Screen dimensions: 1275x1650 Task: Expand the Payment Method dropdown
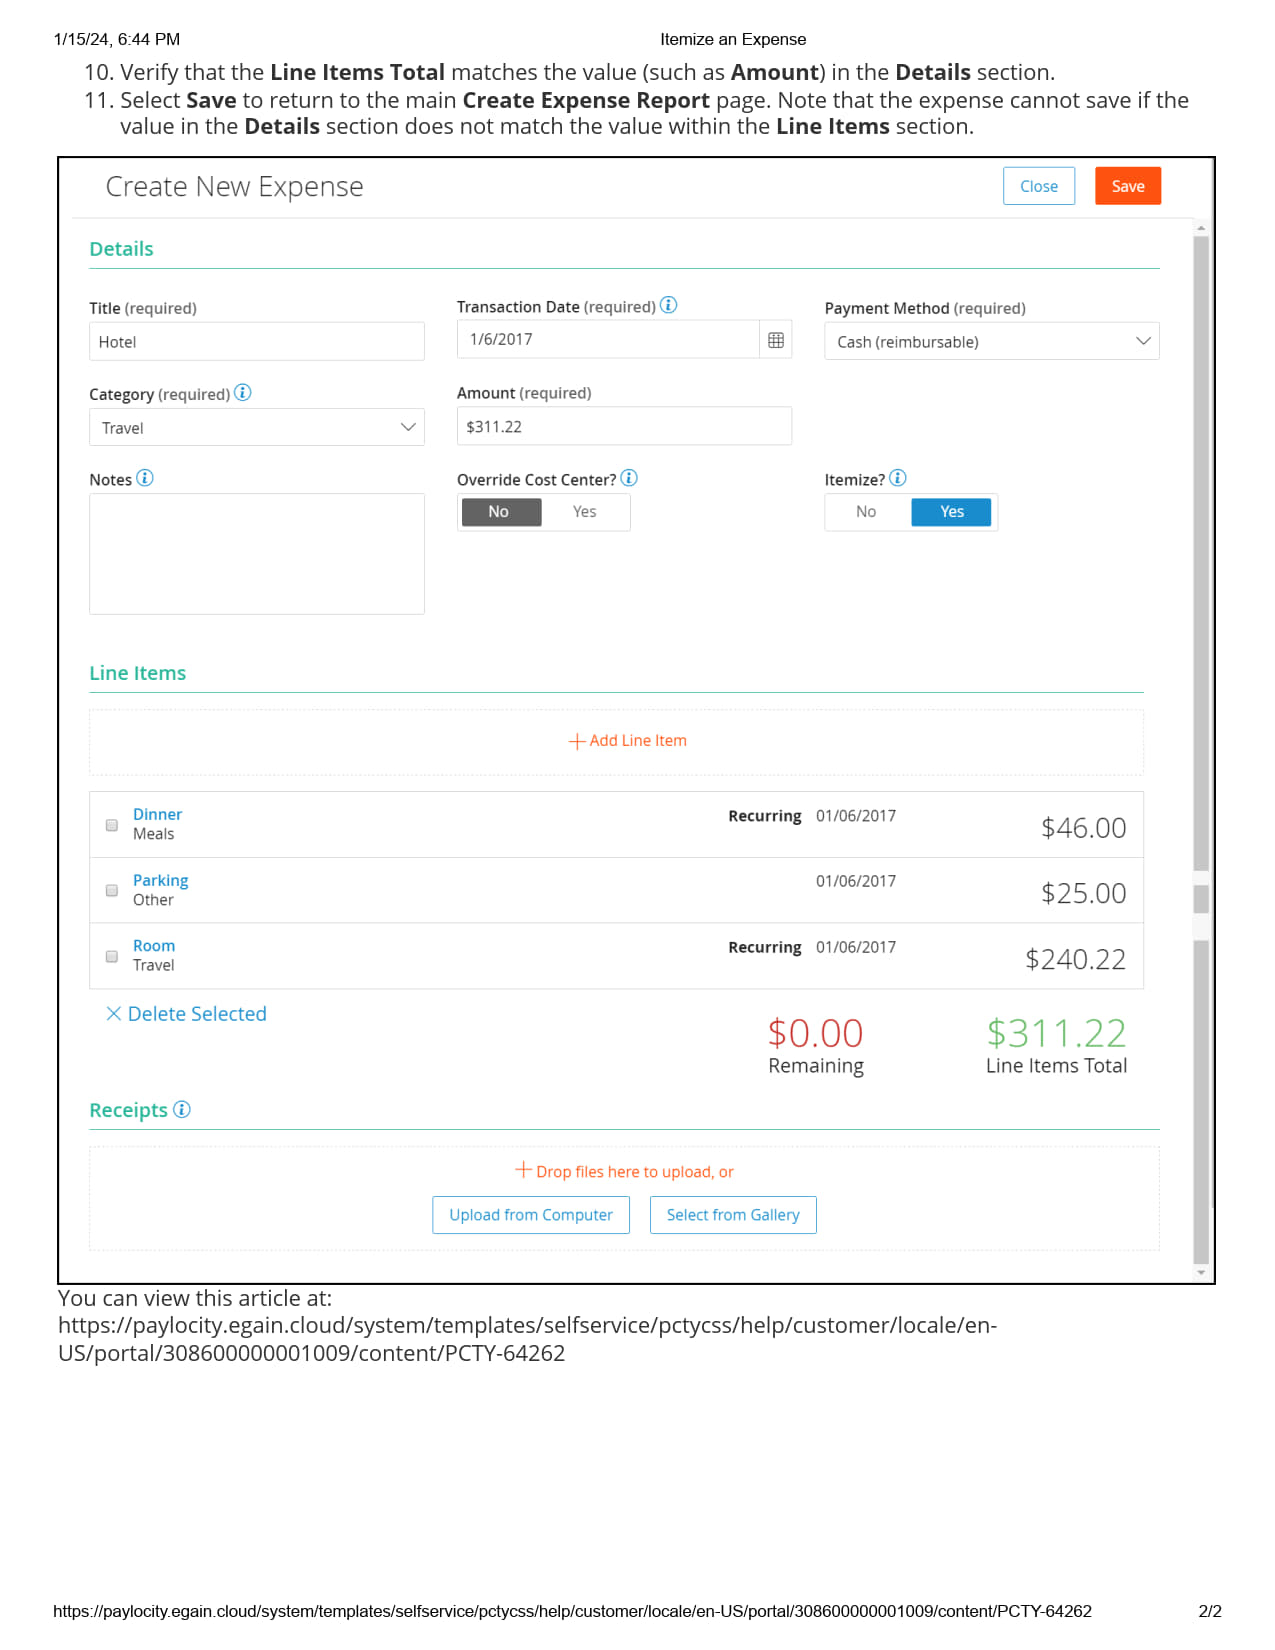(991, 342)
